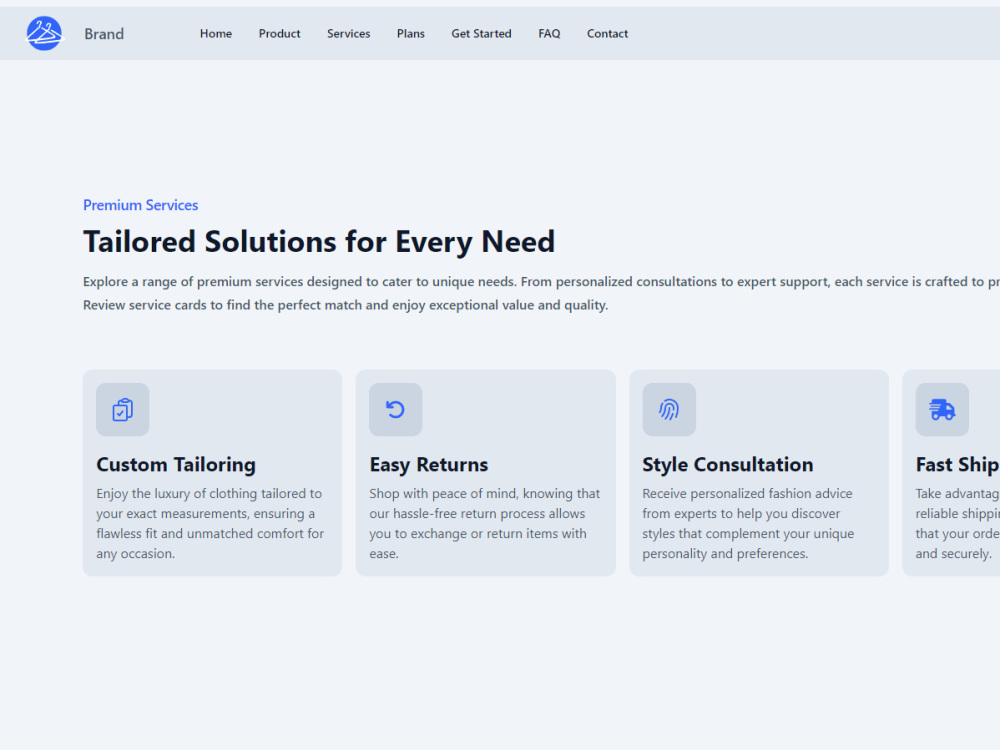
Task: Click the Custom Tailoring description text
Action: [210, 523]
